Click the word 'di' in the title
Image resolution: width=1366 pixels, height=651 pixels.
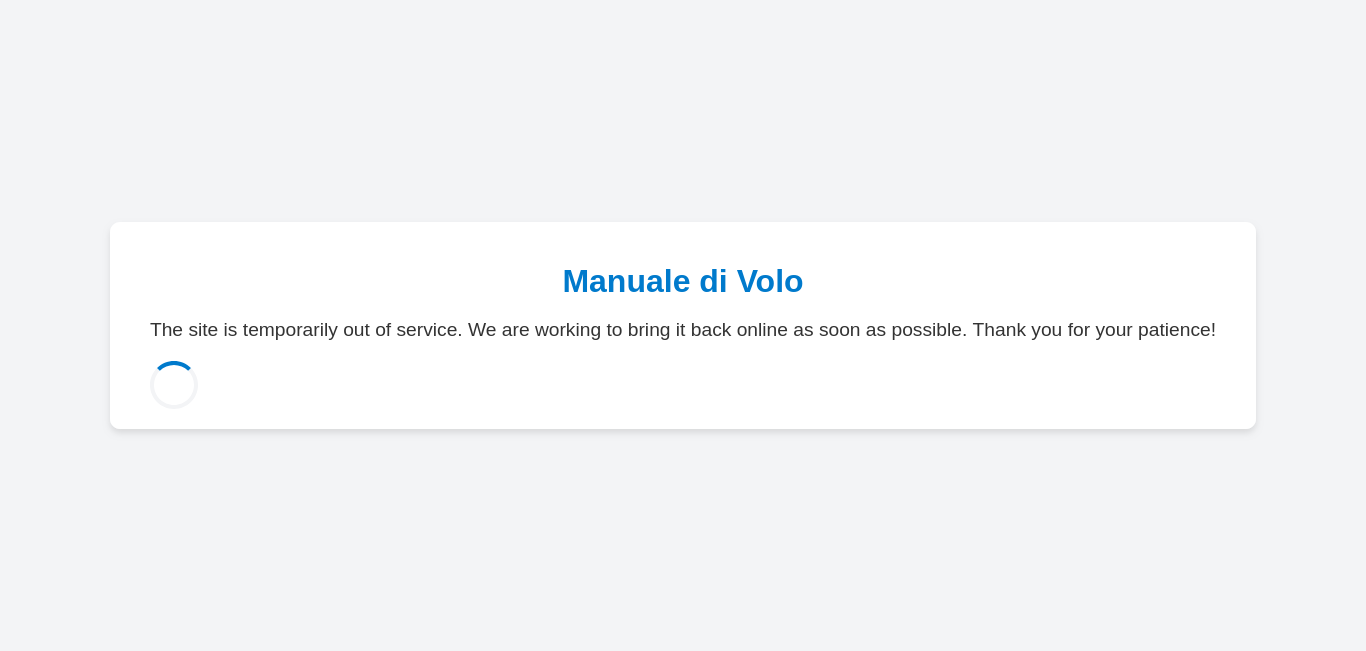click(714, 281)
